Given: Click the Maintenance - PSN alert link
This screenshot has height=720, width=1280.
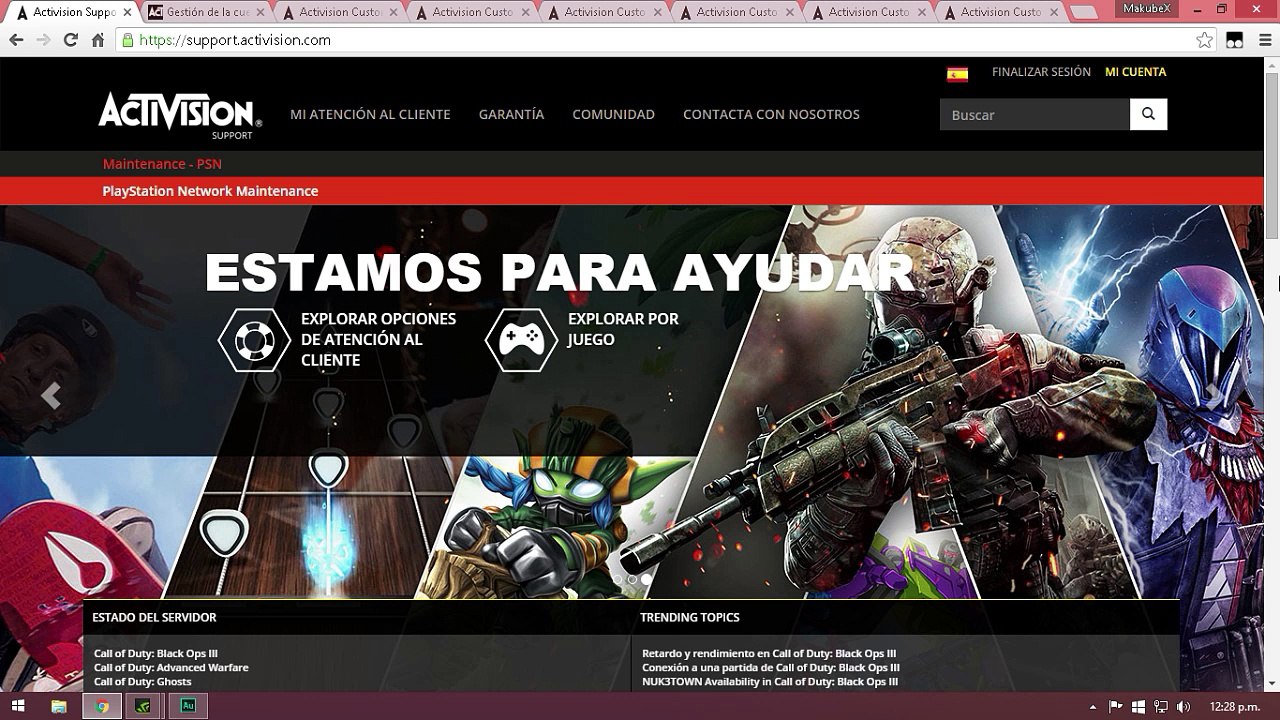Looking at the screenshot, I should coord(162,164).
